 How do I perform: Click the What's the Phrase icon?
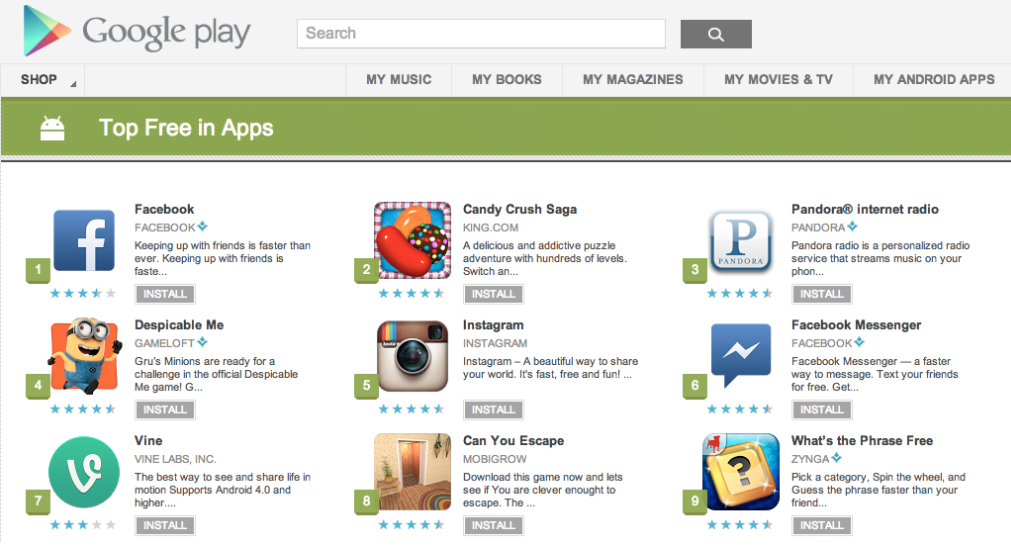click(x=740, y=473)
